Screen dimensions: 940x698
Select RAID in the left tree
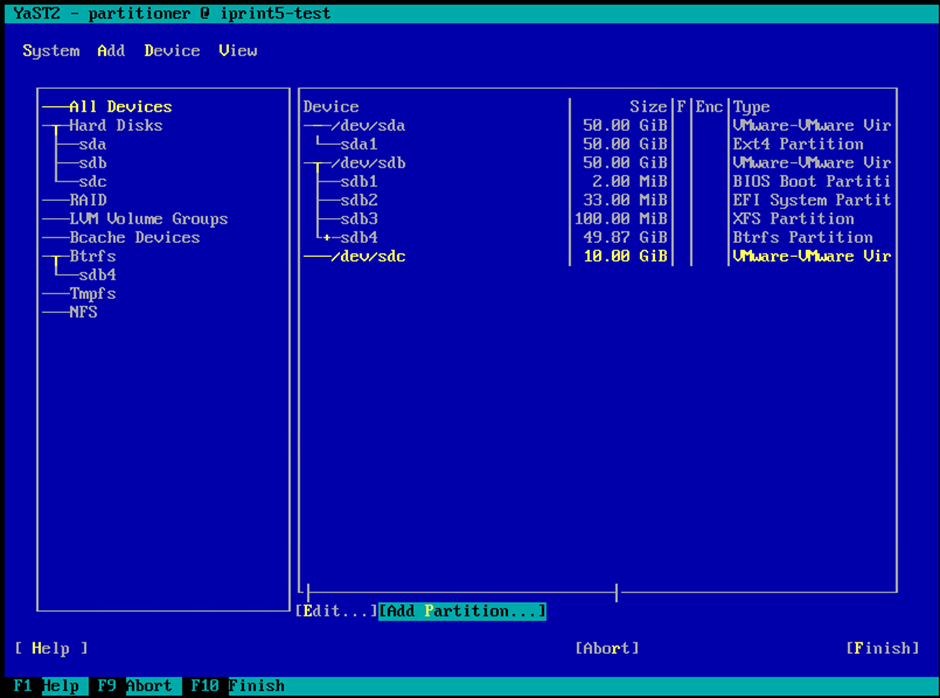[88, 200]
